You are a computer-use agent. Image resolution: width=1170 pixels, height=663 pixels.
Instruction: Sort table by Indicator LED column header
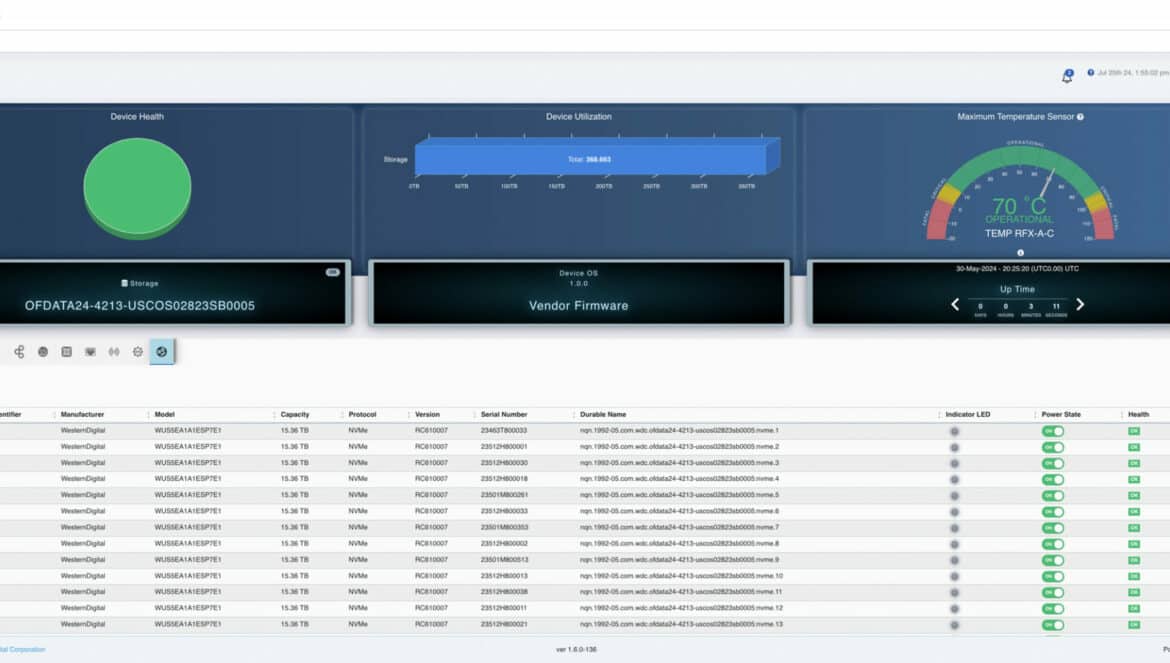[968, 415]
